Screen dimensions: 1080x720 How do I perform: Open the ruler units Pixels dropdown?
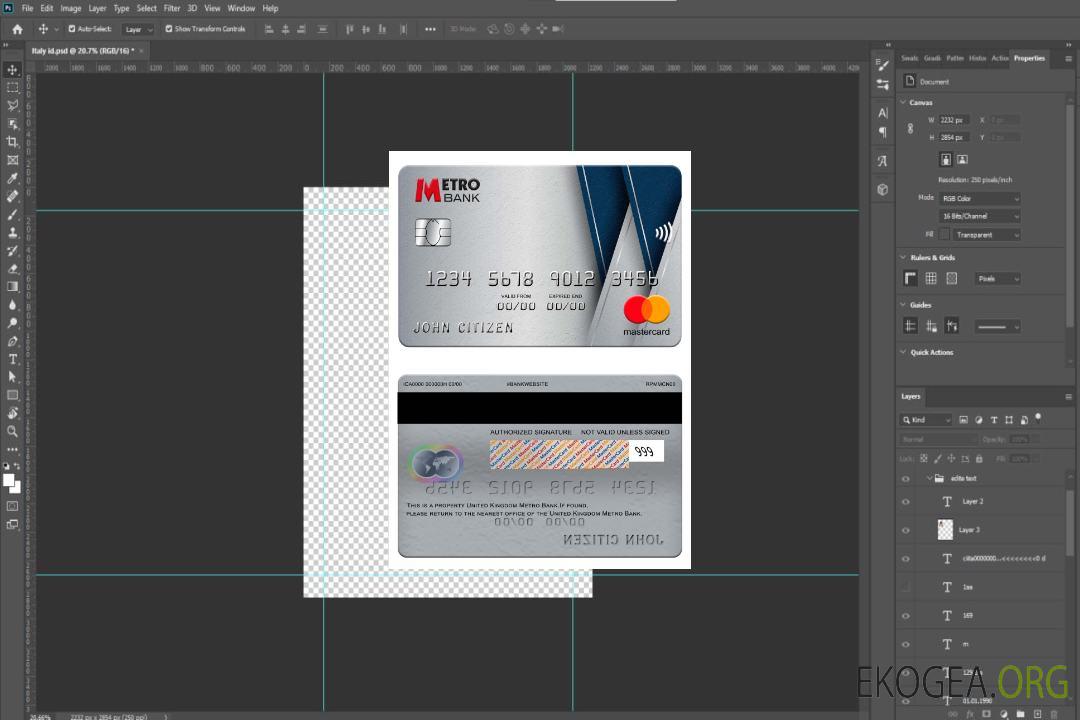coord(997,278)
